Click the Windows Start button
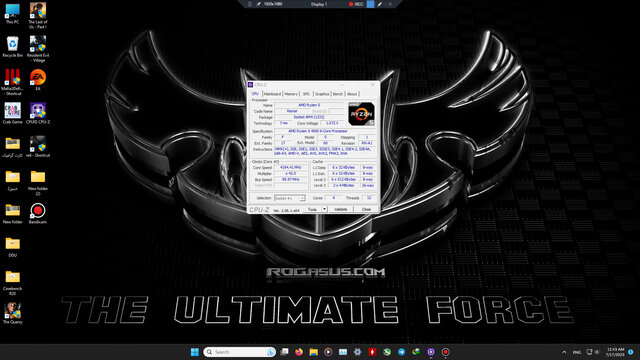Image resolution: width=640 pixels, height=360 pixels. [x=195, y=352]
